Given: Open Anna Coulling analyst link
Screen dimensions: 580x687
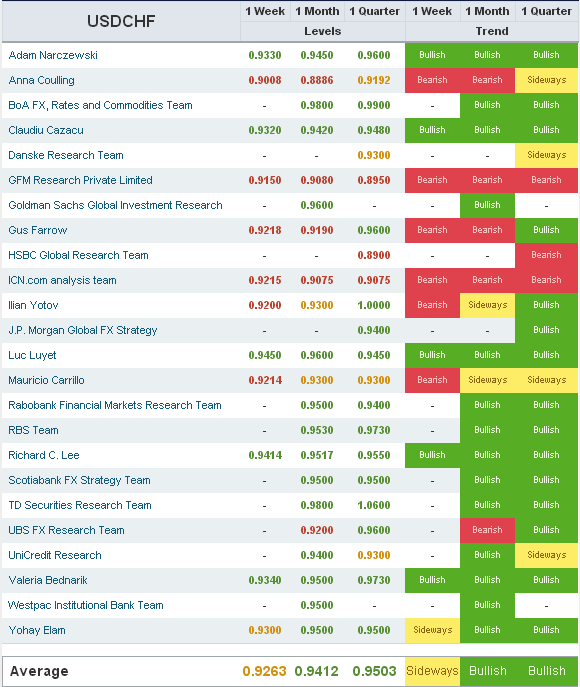Looking at the screenshot, I should (42, 80).
